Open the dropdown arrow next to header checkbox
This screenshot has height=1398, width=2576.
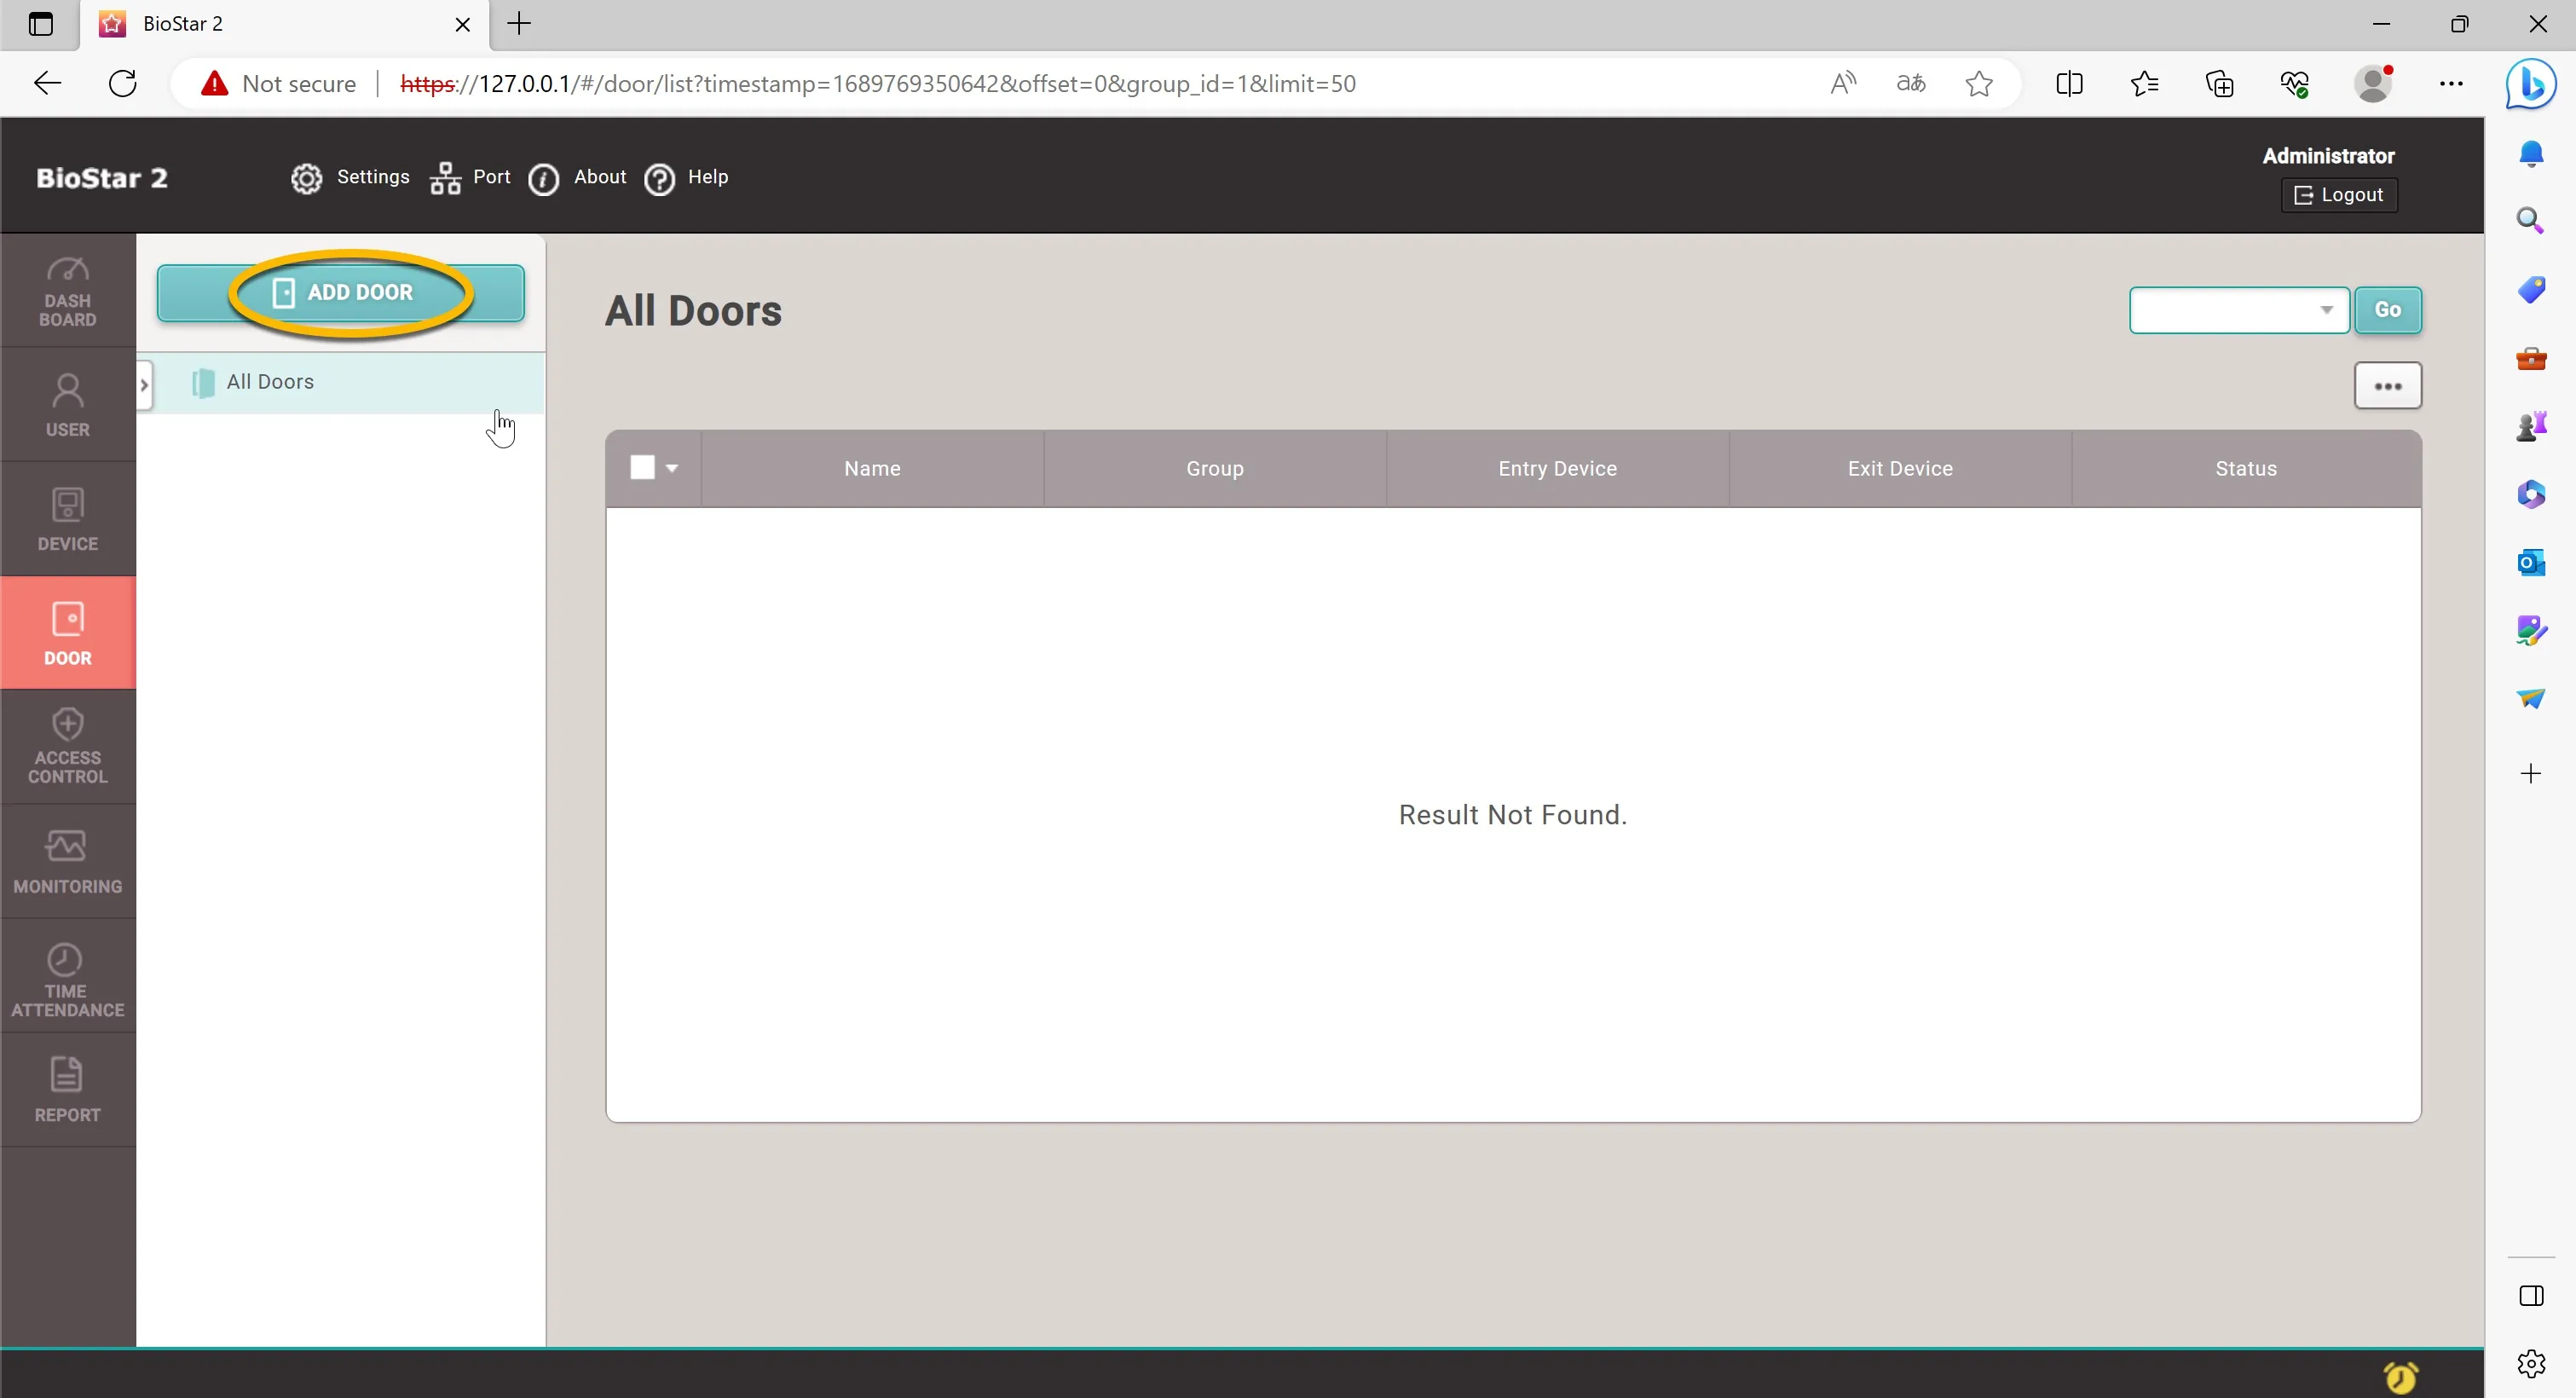(x=672, y=468)
